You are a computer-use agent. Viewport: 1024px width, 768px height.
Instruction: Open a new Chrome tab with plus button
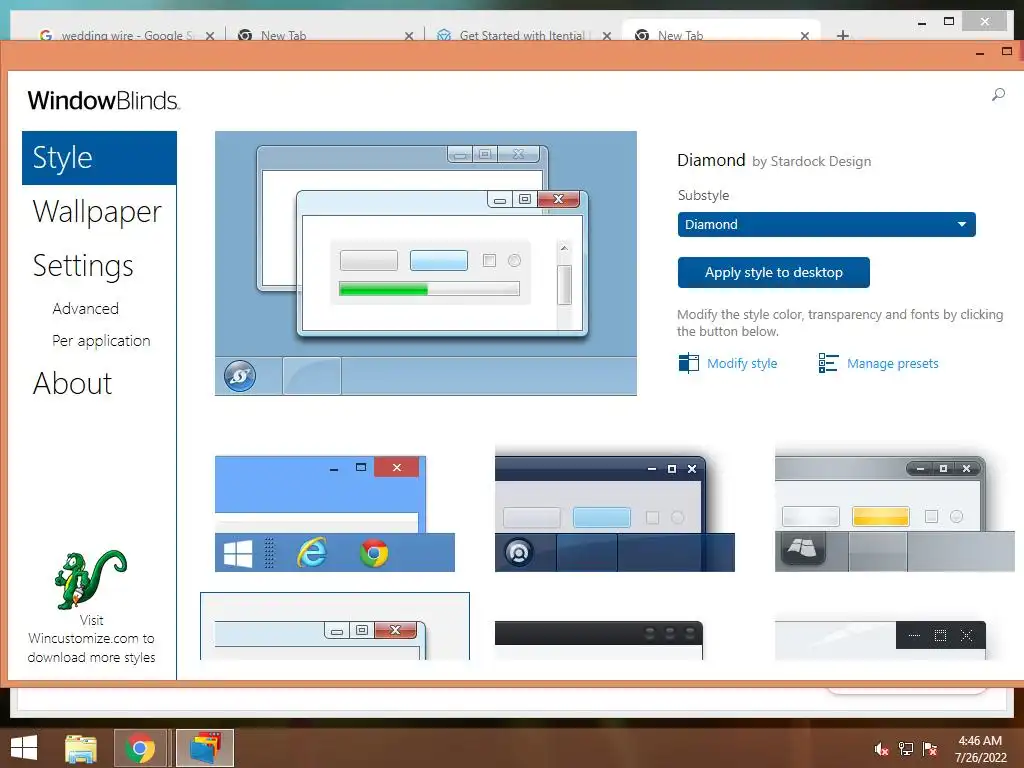(843, 35)
